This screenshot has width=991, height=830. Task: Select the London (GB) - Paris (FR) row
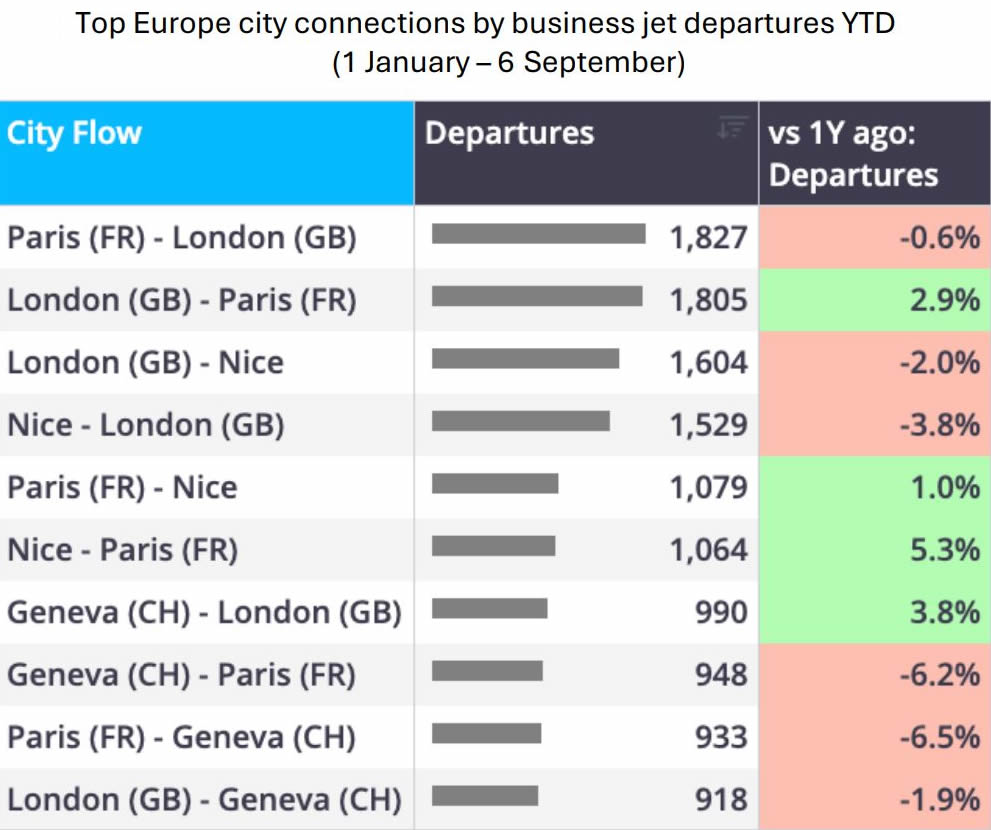coord(496,300)
